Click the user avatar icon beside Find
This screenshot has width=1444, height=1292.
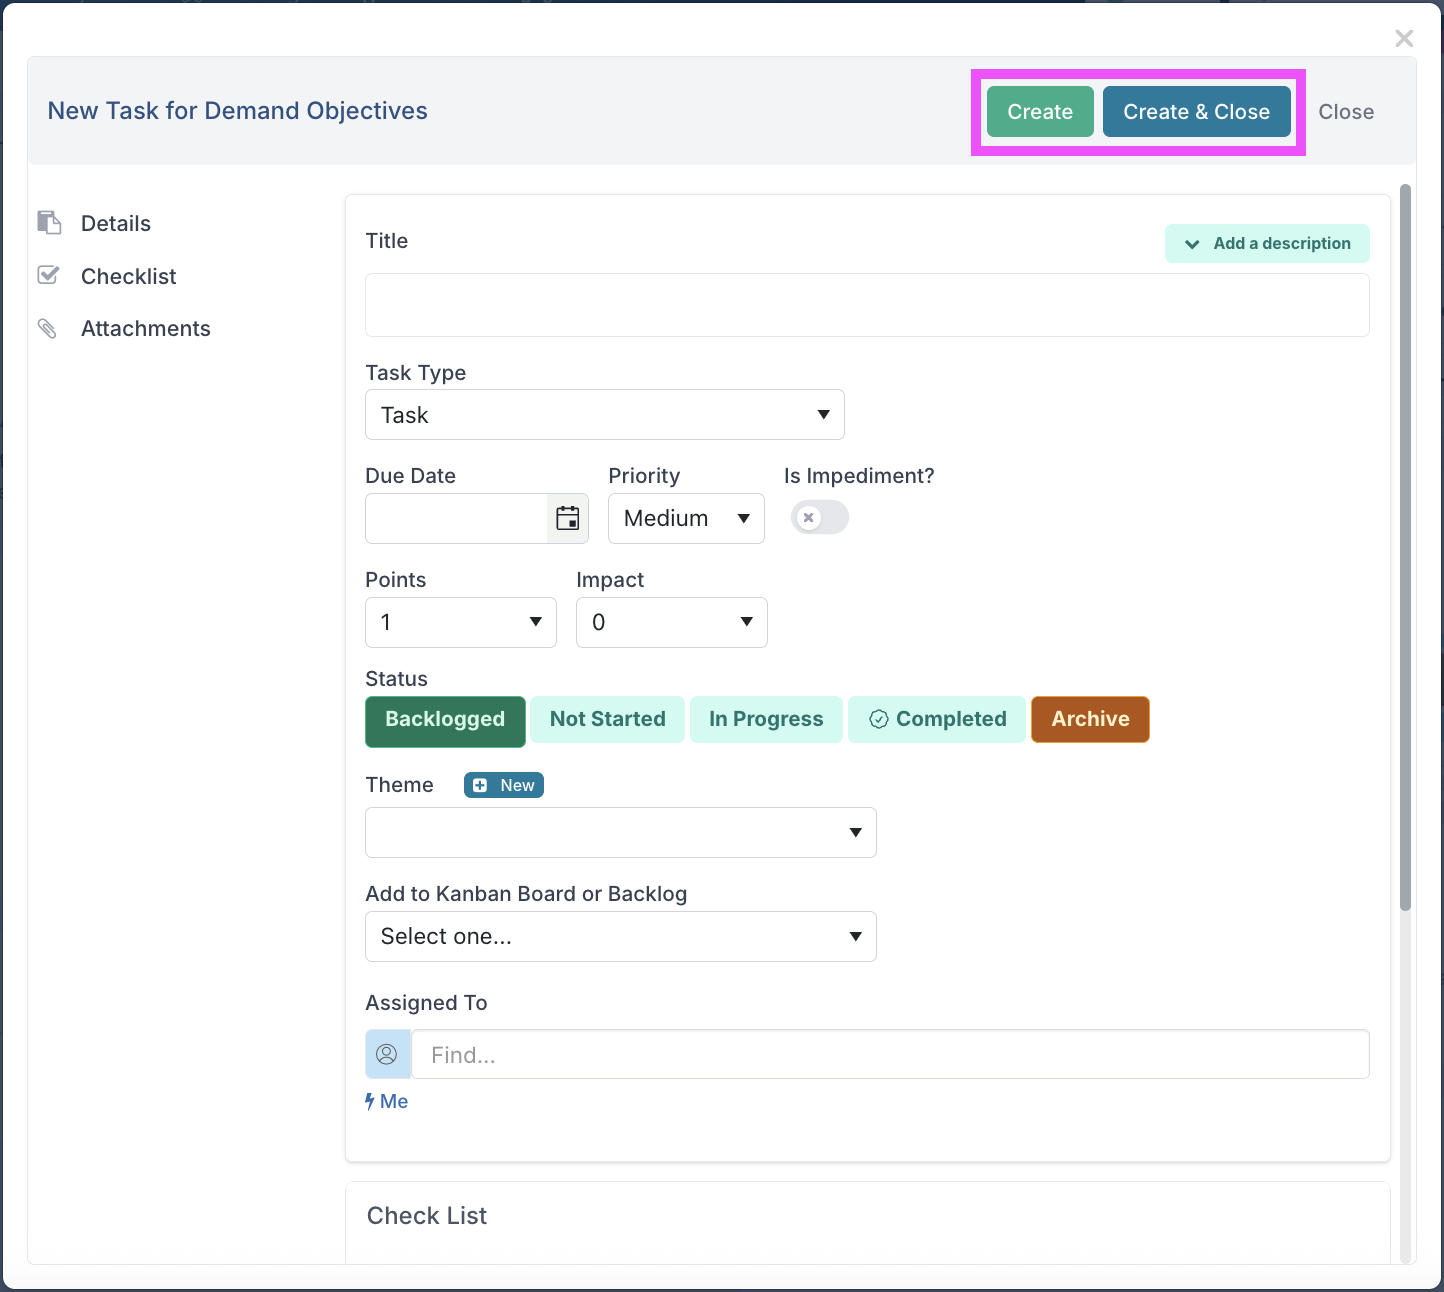click(x=387, y=1054)
